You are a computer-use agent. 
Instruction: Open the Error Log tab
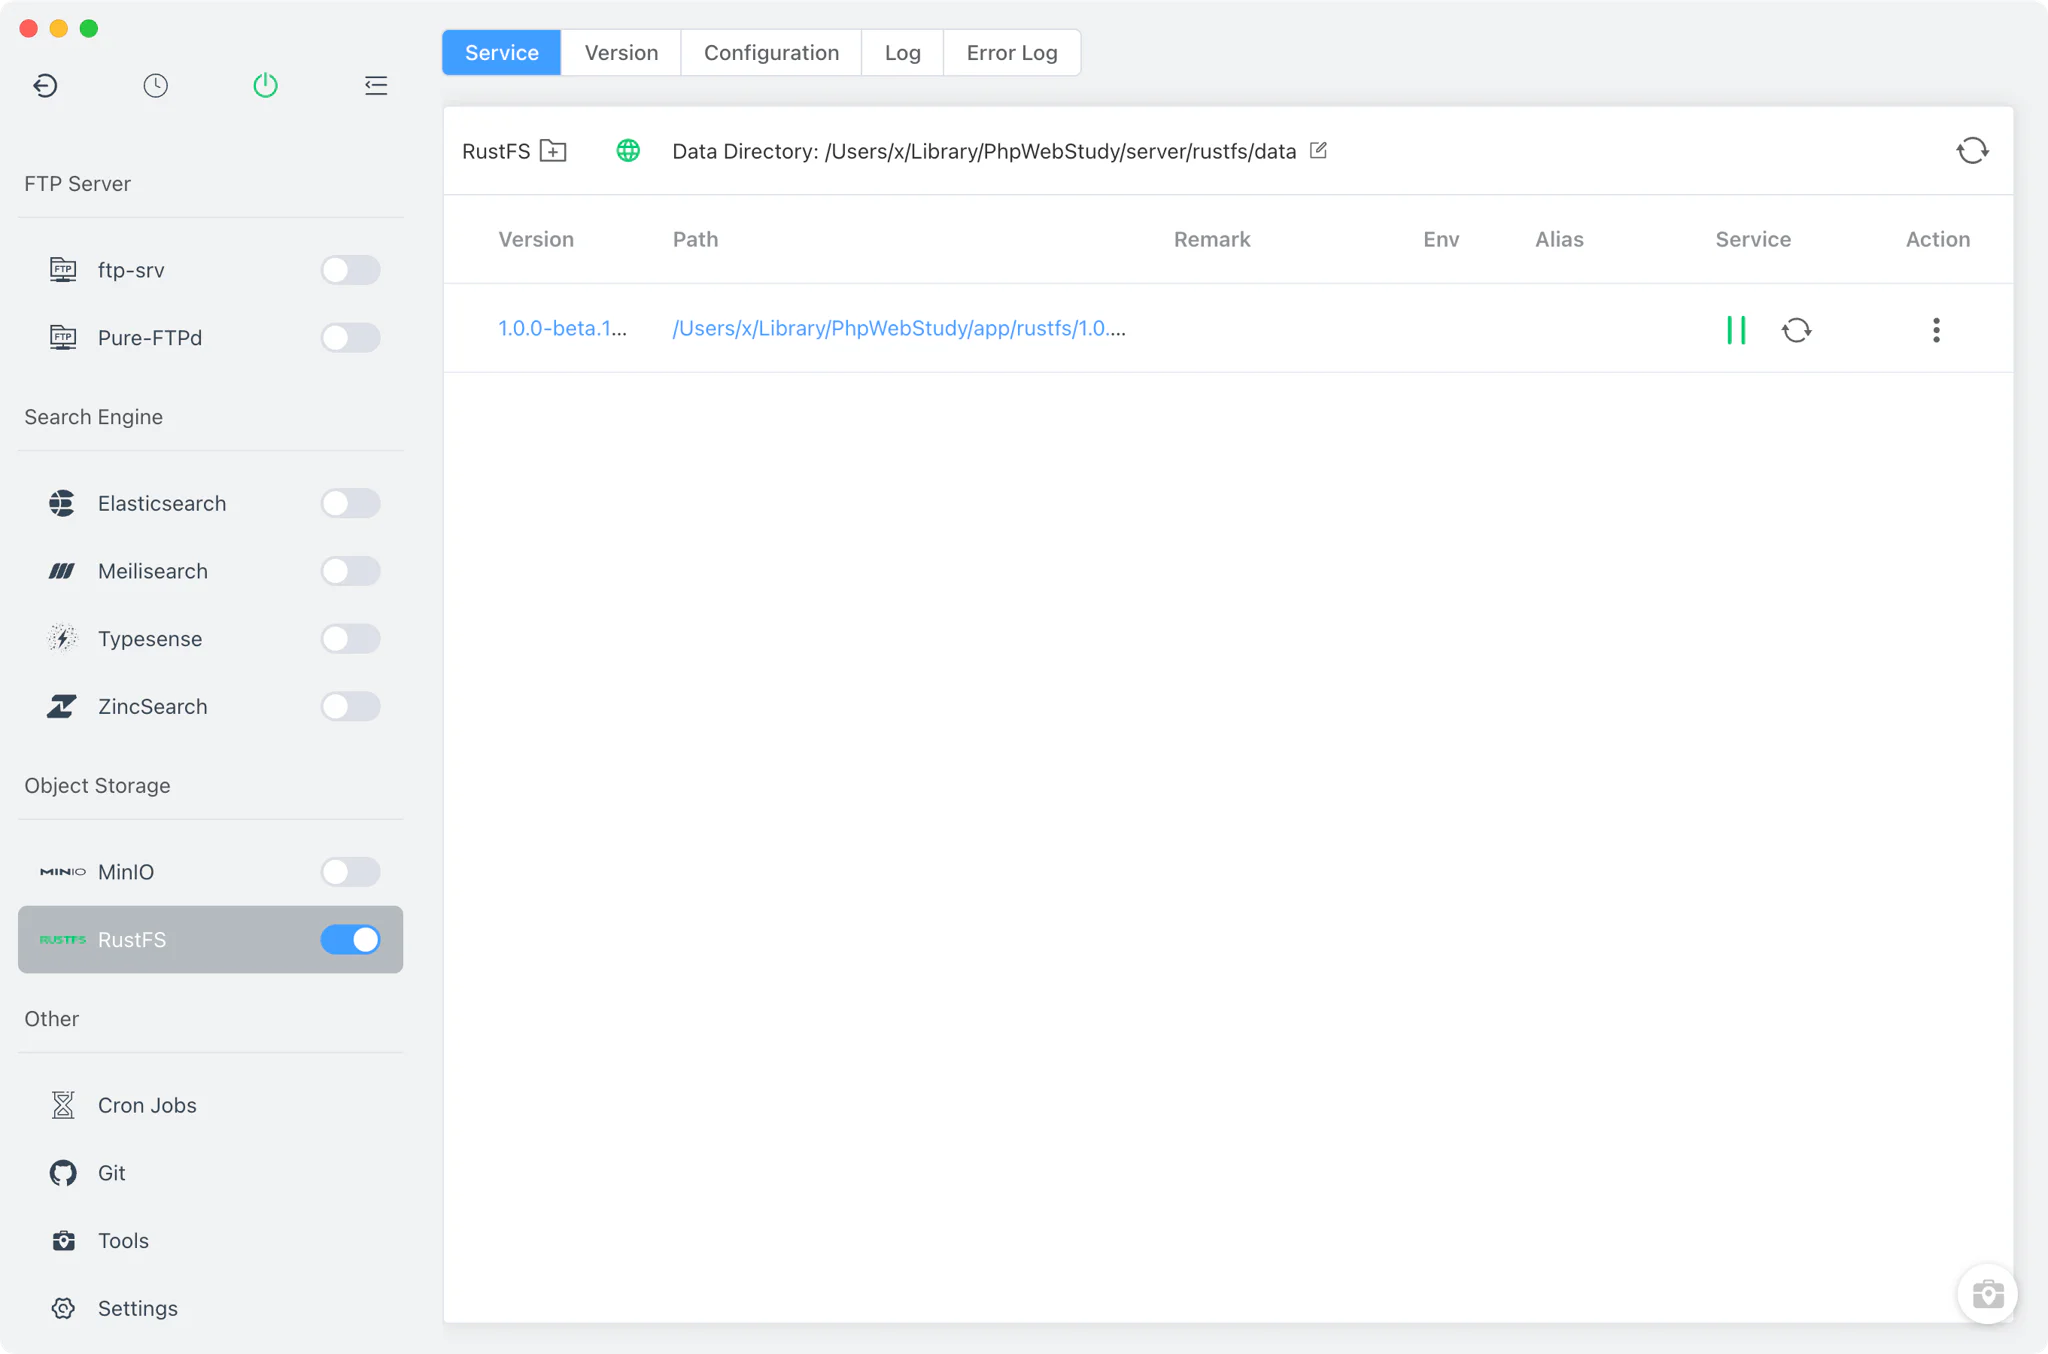click(x=1012, y=53)
